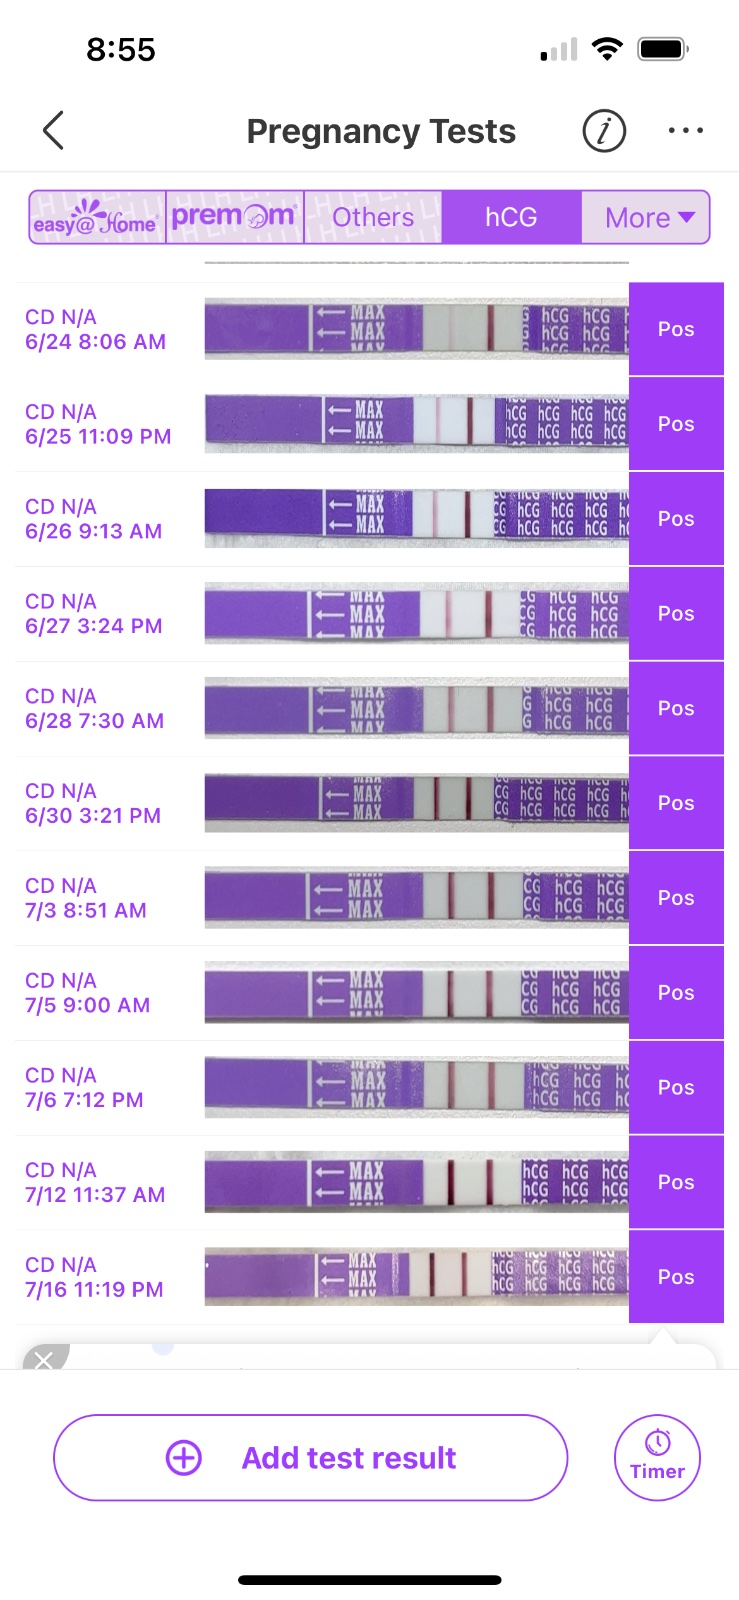The width and height of the screenshot is (739, 1600).
Task: Open the three-dot options menu
Action: (x=685, y=130)
